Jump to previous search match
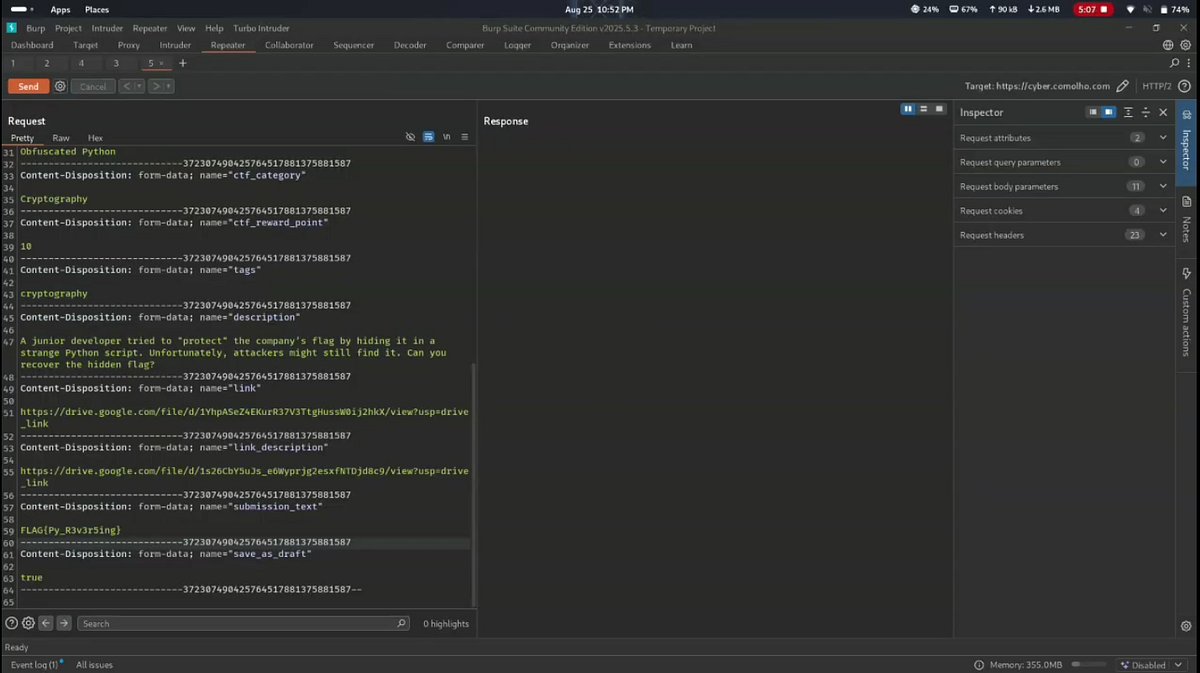This screenshot has width=1200, height=673. click(x=45, y=623)
